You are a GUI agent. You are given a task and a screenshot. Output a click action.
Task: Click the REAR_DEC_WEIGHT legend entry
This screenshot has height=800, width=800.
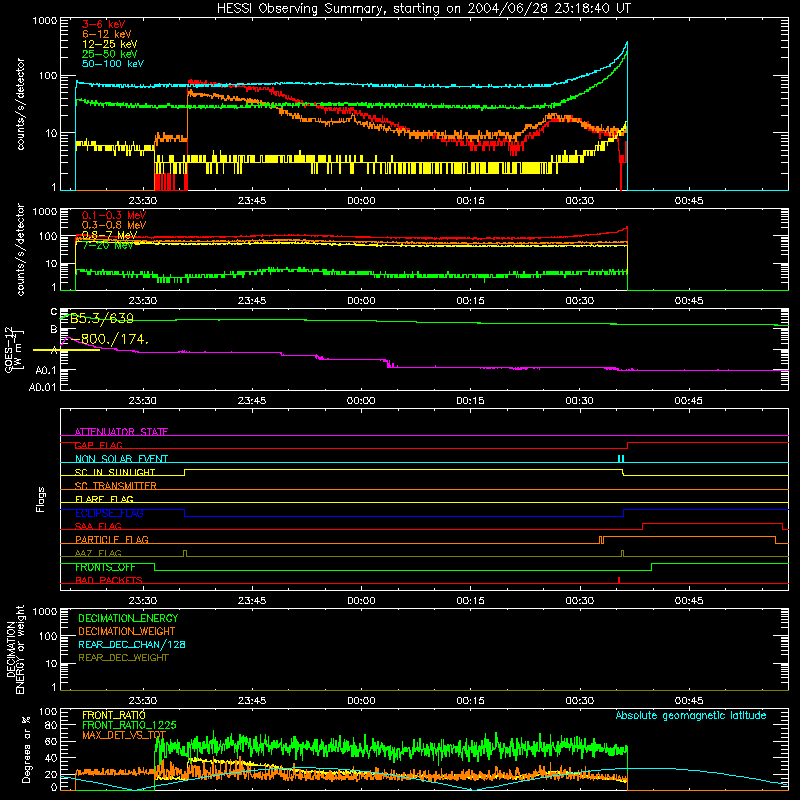123,658
